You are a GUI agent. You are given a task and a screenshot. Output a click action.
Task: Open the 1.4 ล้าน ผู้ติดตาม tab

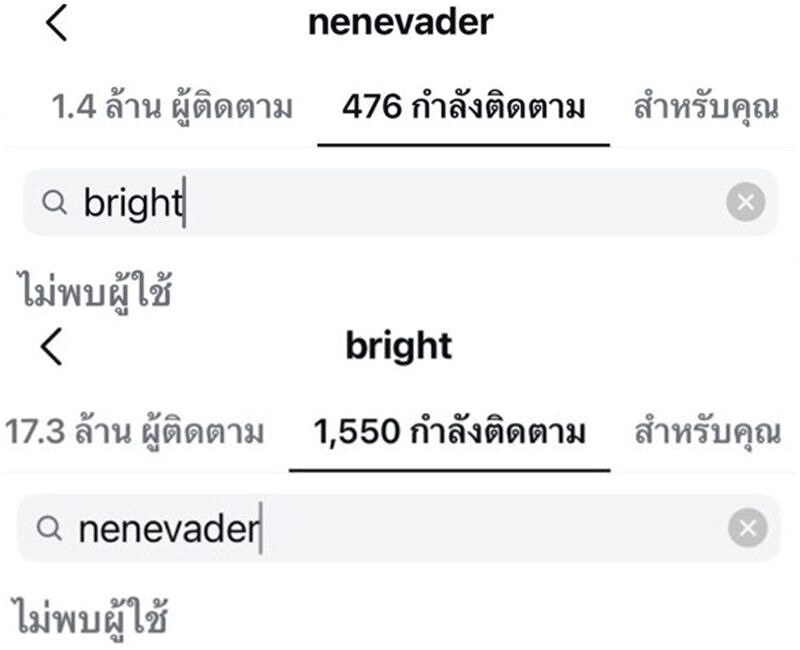coord(172,108)
